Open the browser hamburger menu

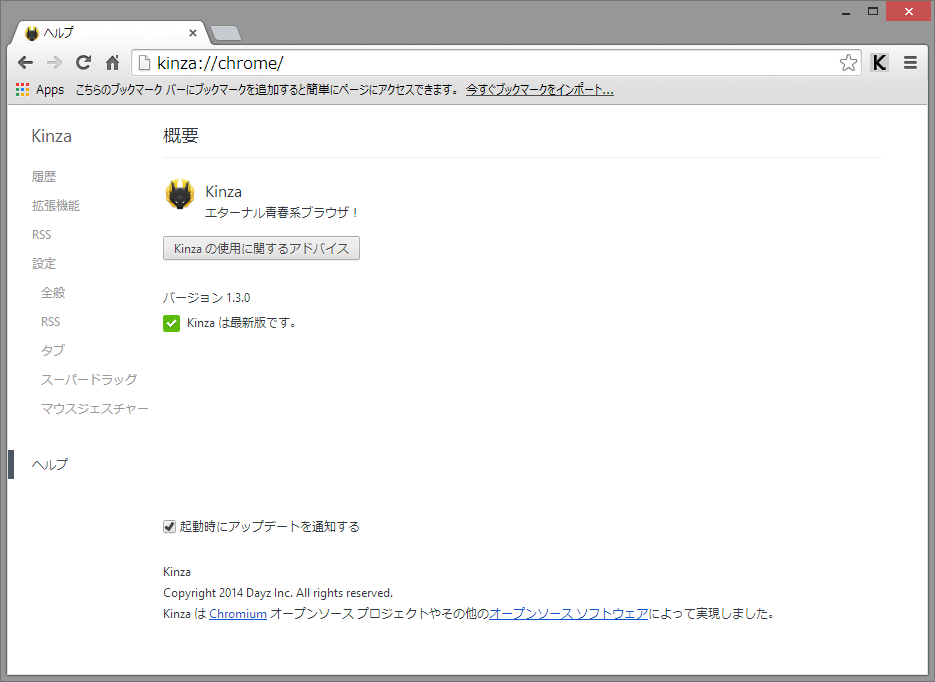pos(911,61)
